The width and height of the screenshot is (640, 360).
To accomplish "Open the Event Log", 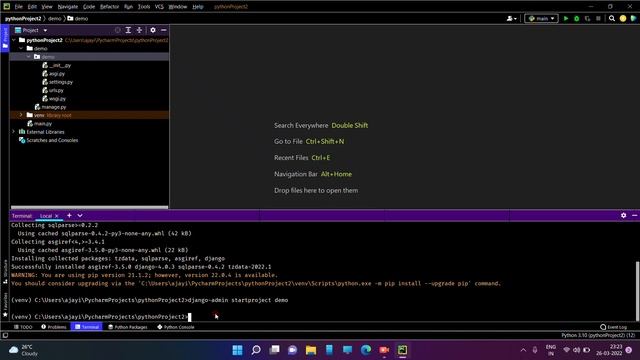I will (613, 327).
